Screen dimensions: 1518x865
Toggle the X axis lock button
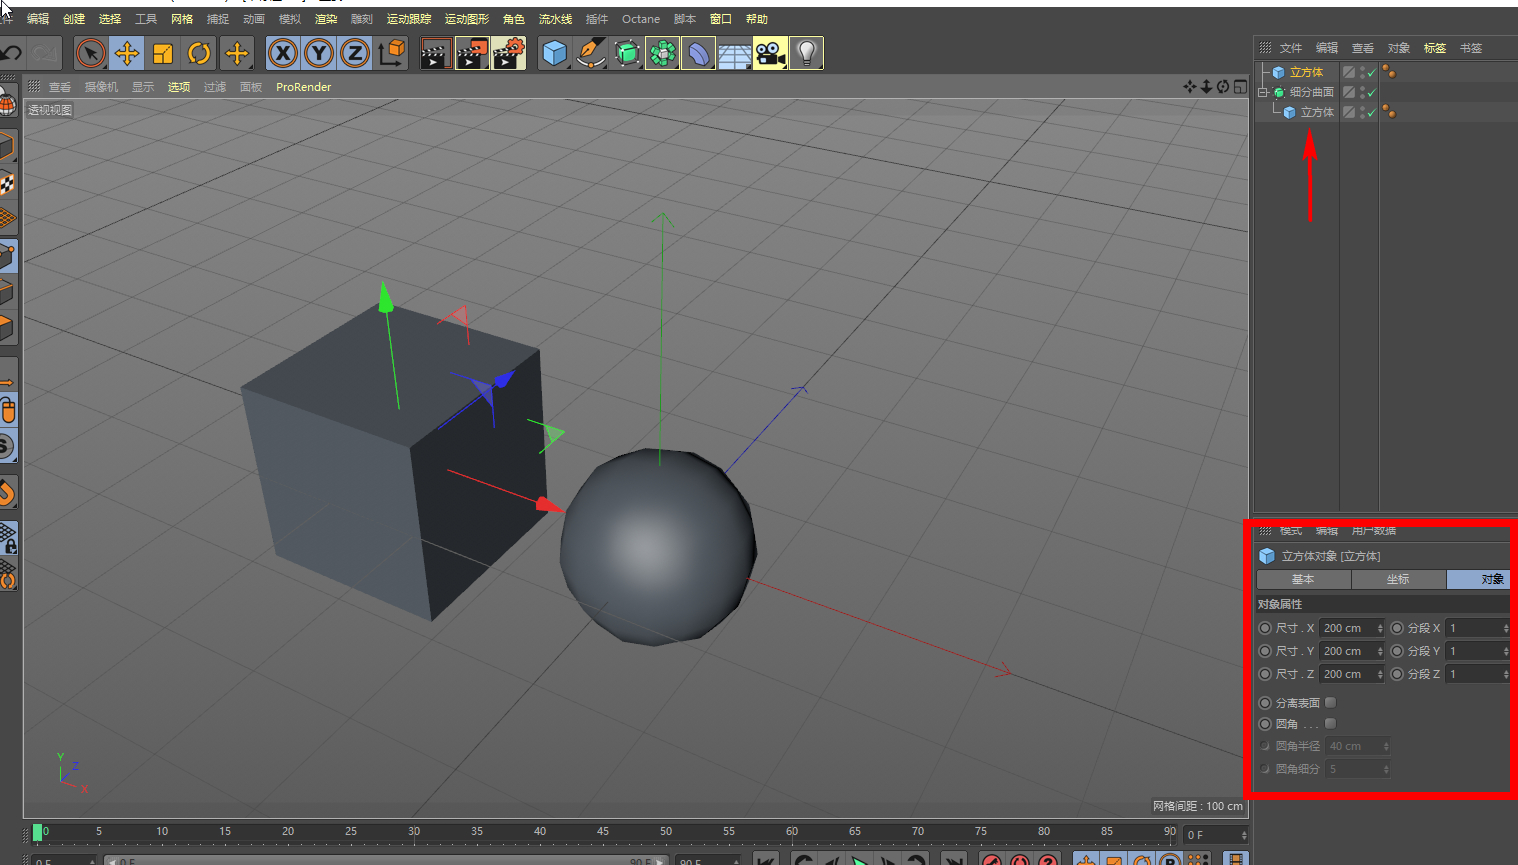tap(283, 53)
